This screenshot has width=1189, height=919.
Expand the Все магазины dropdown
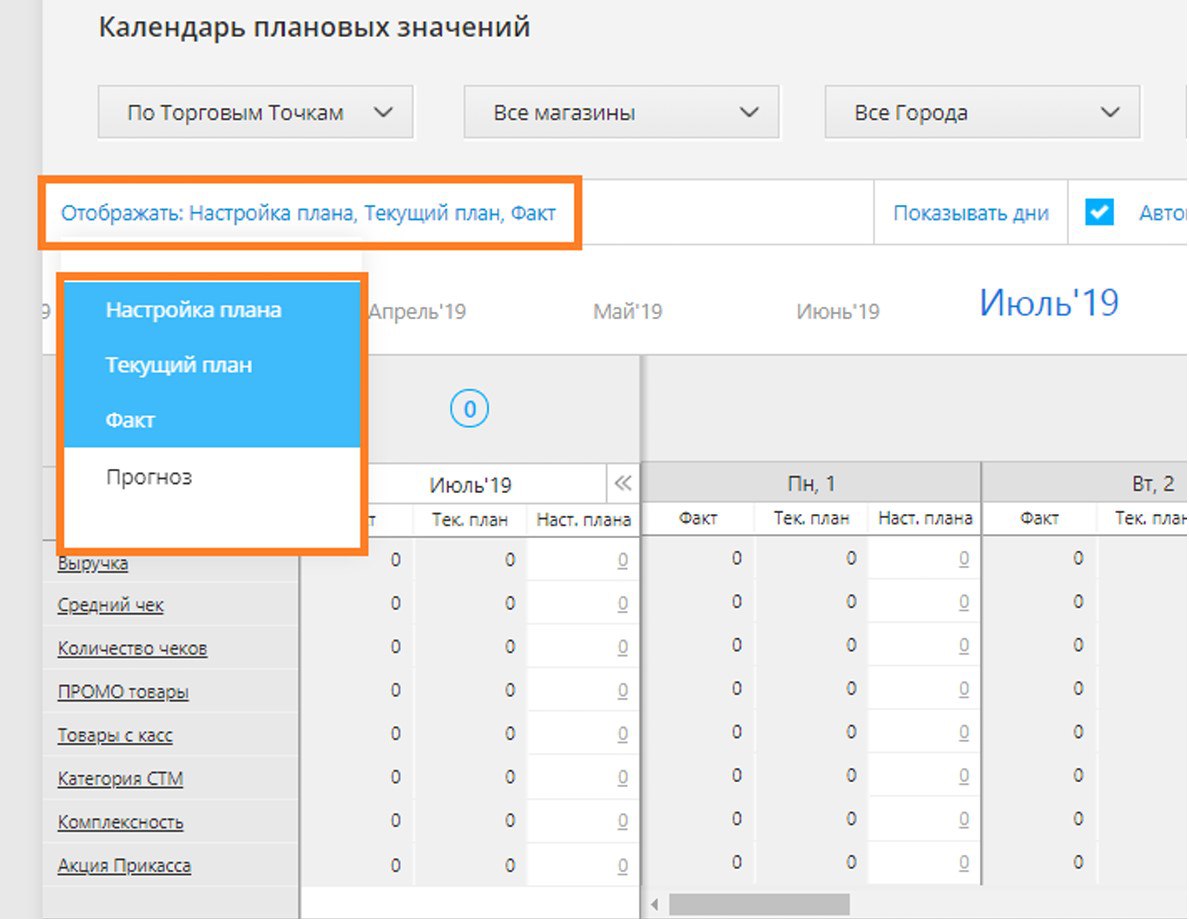(620, 113)
